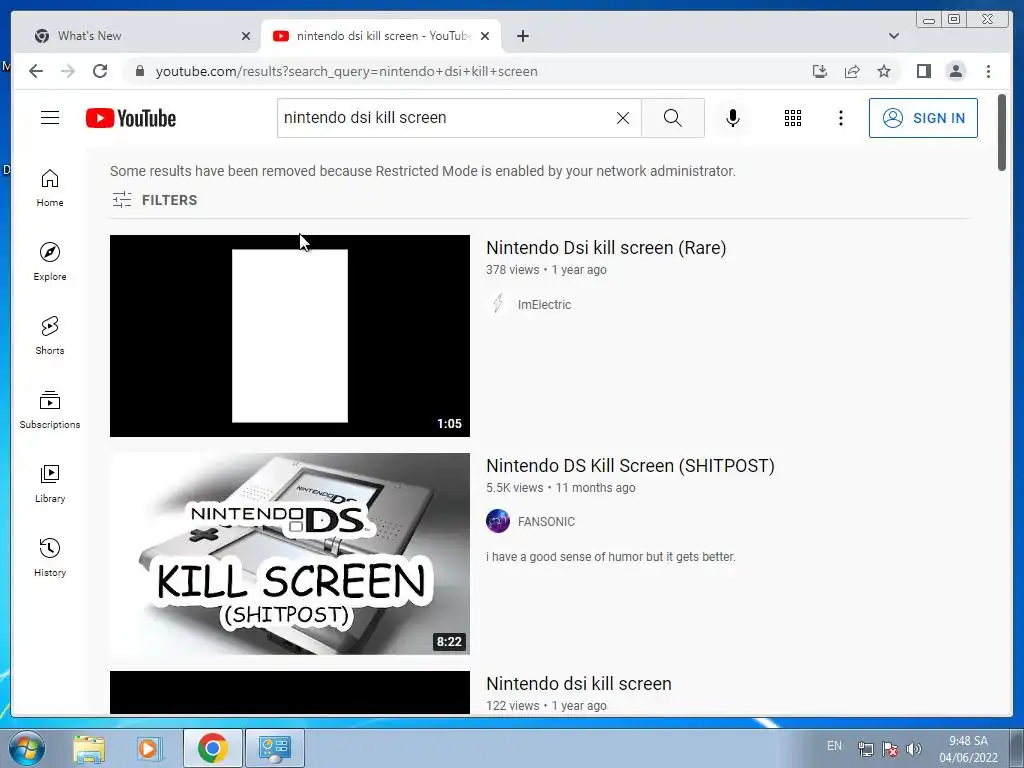Viewport: 1024px width, 768px height.
Task: Go forward with the browser arrow
Action: (x=68, y=71)
